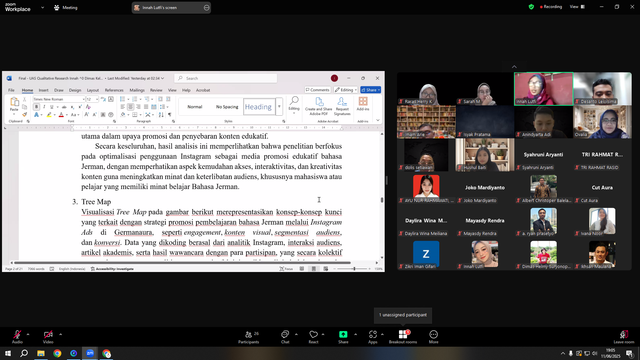Click the Word zoom slider
Screen dimensions: 640x360
(x=354, y=269)
